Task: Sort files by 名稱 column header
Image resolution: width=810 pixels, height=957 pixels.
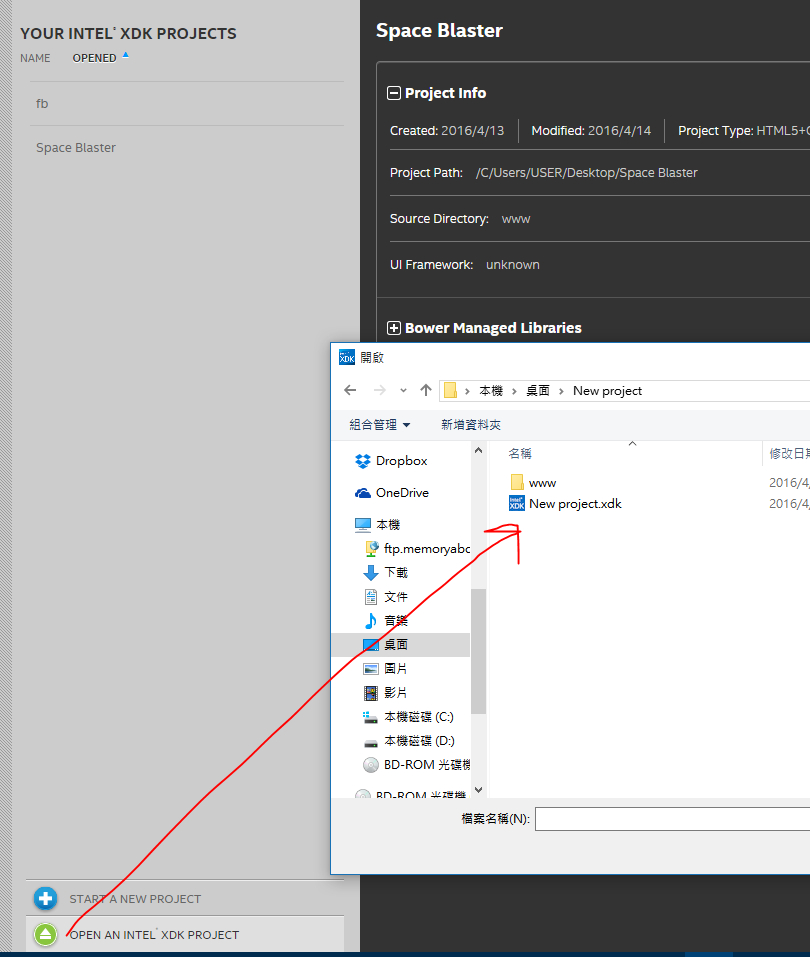Action: point(520,453)
